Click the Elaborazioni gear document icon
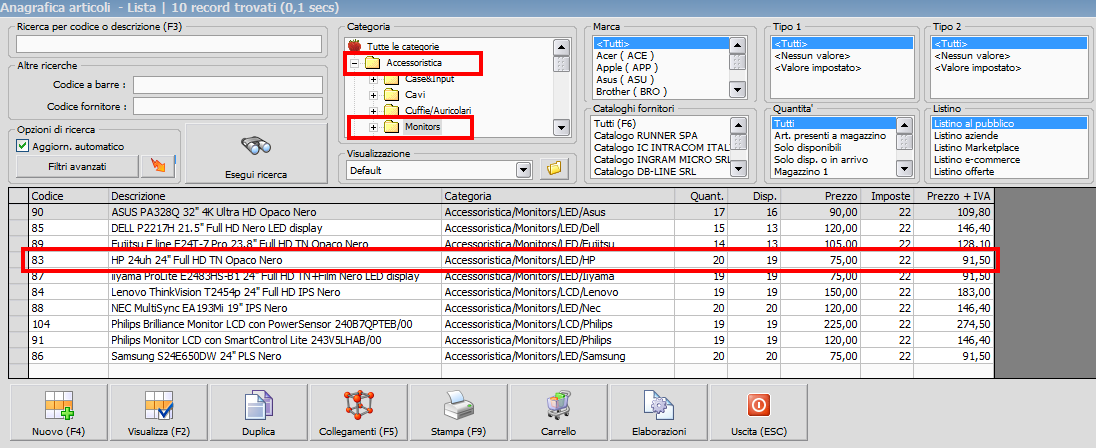1096x448 pixels. 658,405
